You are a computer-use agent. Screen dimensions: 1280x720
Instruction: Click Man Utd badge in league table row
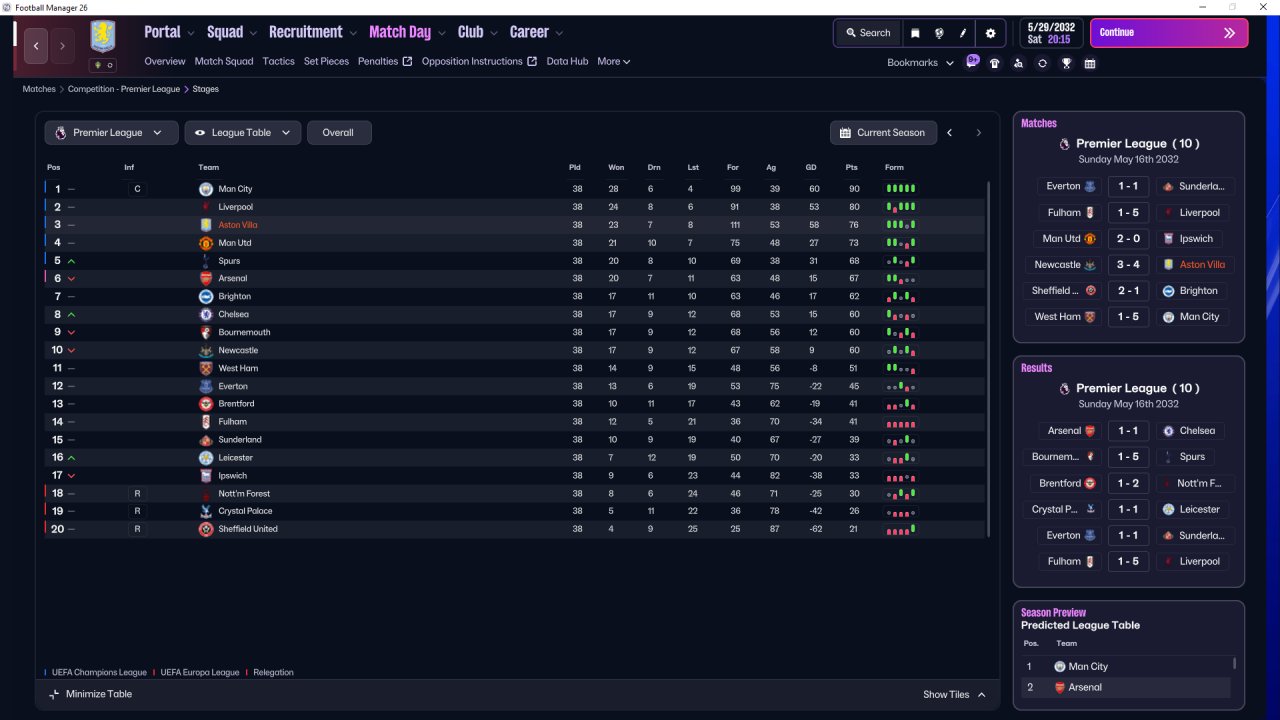(206, 243)
